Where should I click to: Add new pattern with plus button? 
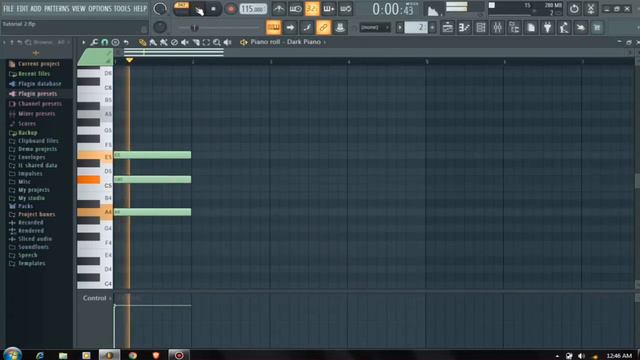(432, 28)
